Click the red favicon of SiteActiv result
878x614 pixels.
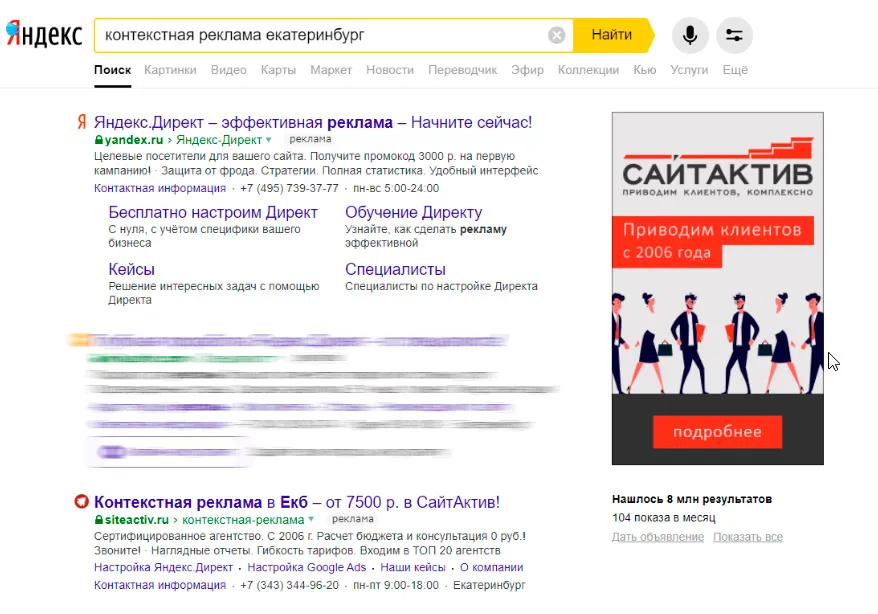click(x=82, y=501)
